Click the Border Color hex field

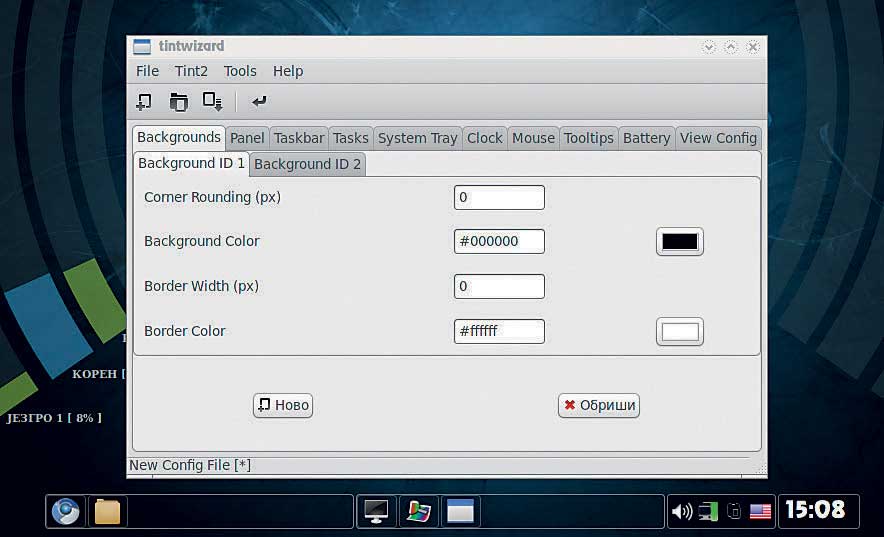tap(499, 331)
